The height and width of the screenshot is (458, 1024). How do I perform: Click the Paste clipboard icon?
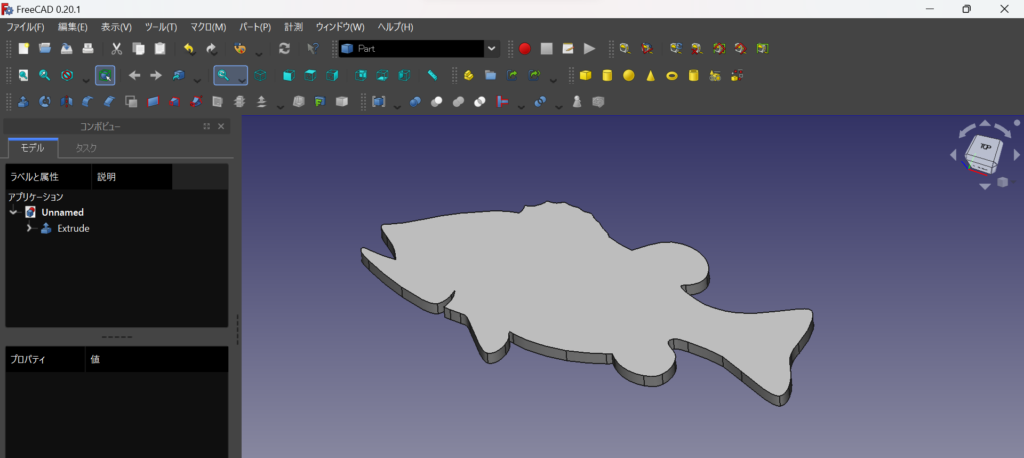(x=159, y=48)
